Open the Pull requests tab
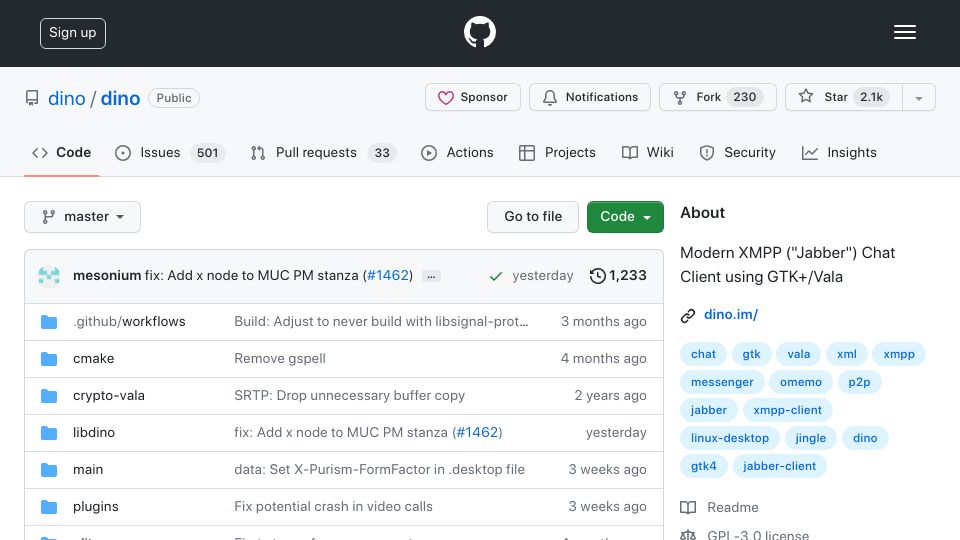960x540 pixels. click(323, 152)
